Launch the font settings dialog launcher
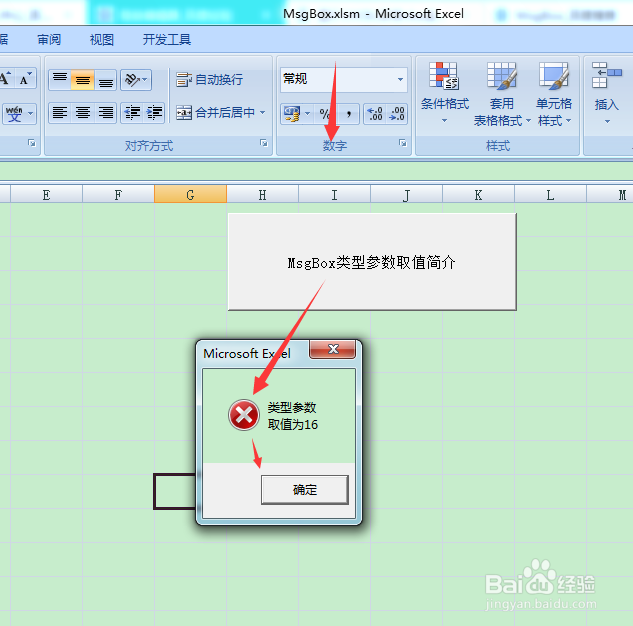Image resolution: width=633 pixels, height=626 pixels. click(x=31, y=143)
